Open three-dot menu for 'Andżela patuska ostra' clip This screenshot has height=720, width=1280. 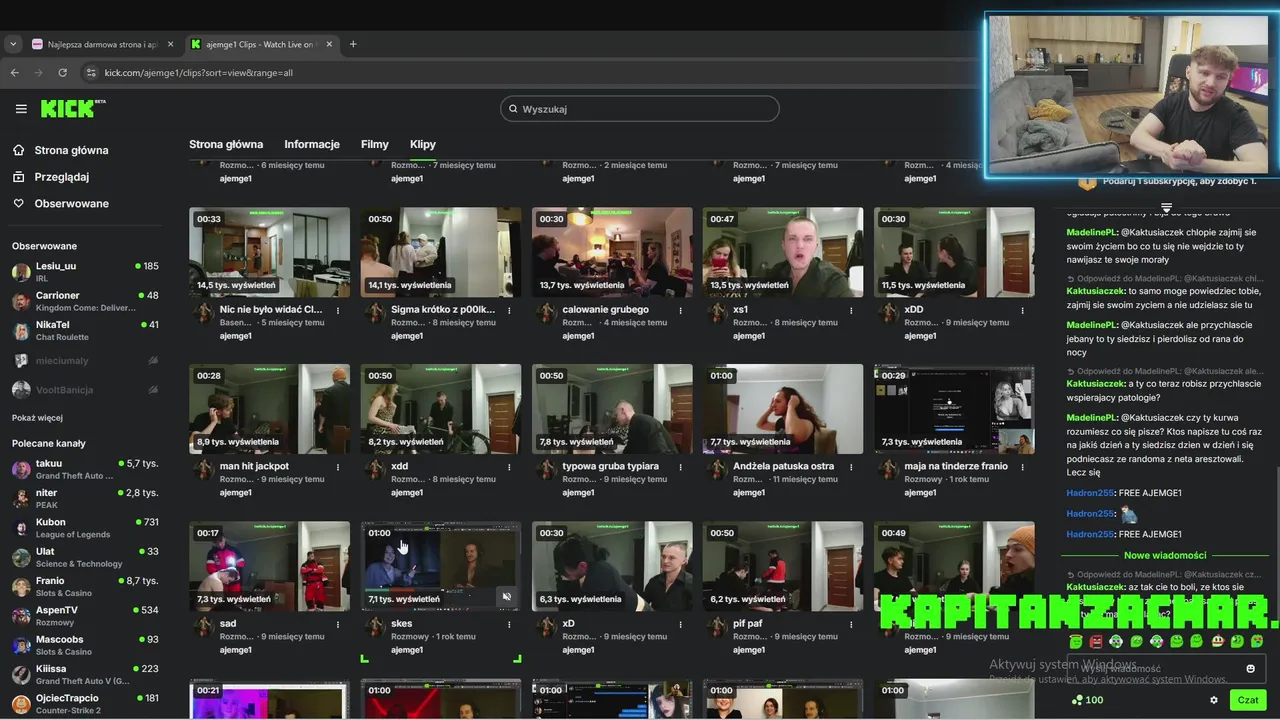pyautogui.click(x=851, y=467)
